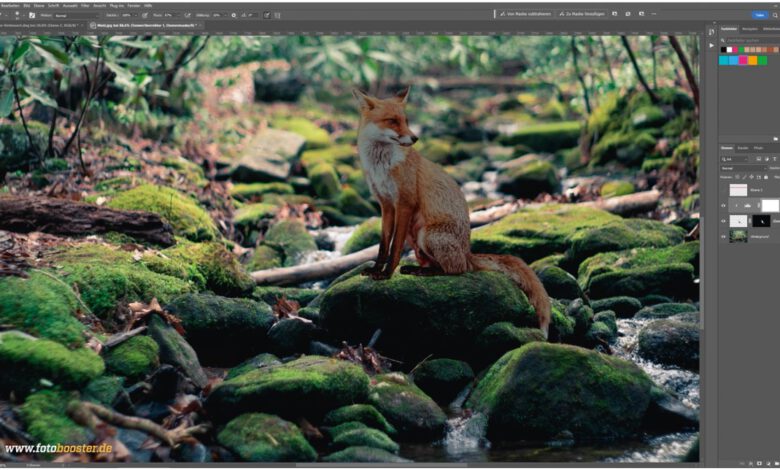The width and height of the screenshot is (780, 470).
Task: Toggle visibility of the Background layer
Action: click(723, 236)
